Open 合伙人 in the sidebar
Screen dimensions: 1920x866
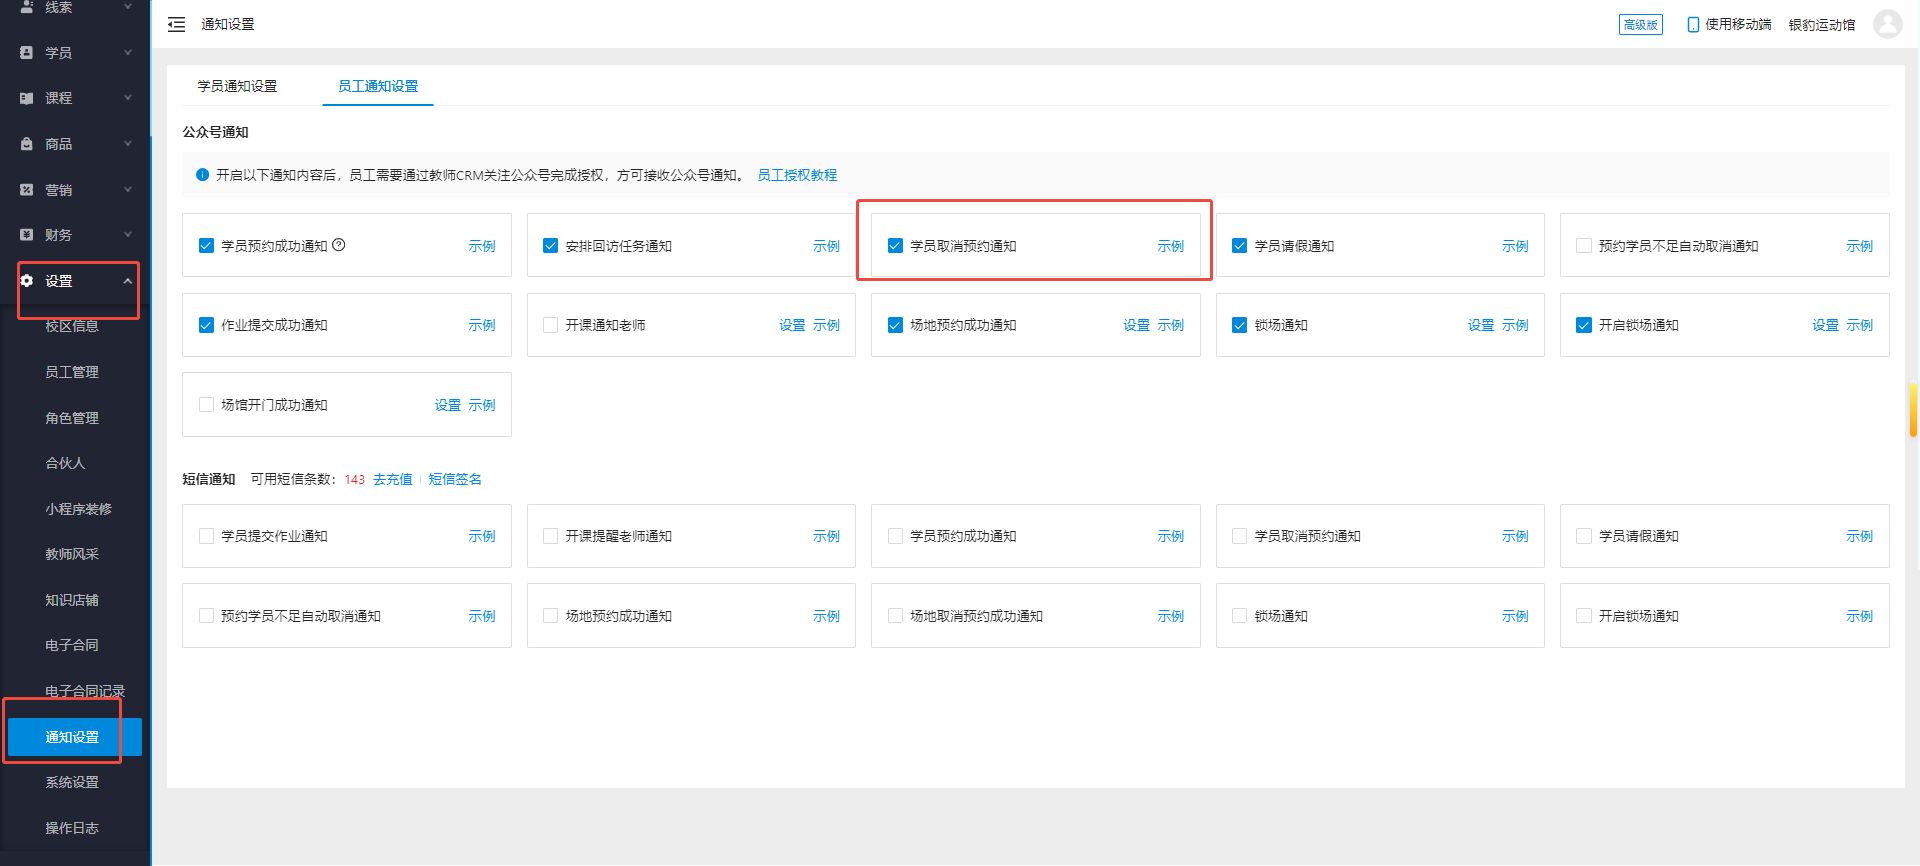(x=65, y=463)
